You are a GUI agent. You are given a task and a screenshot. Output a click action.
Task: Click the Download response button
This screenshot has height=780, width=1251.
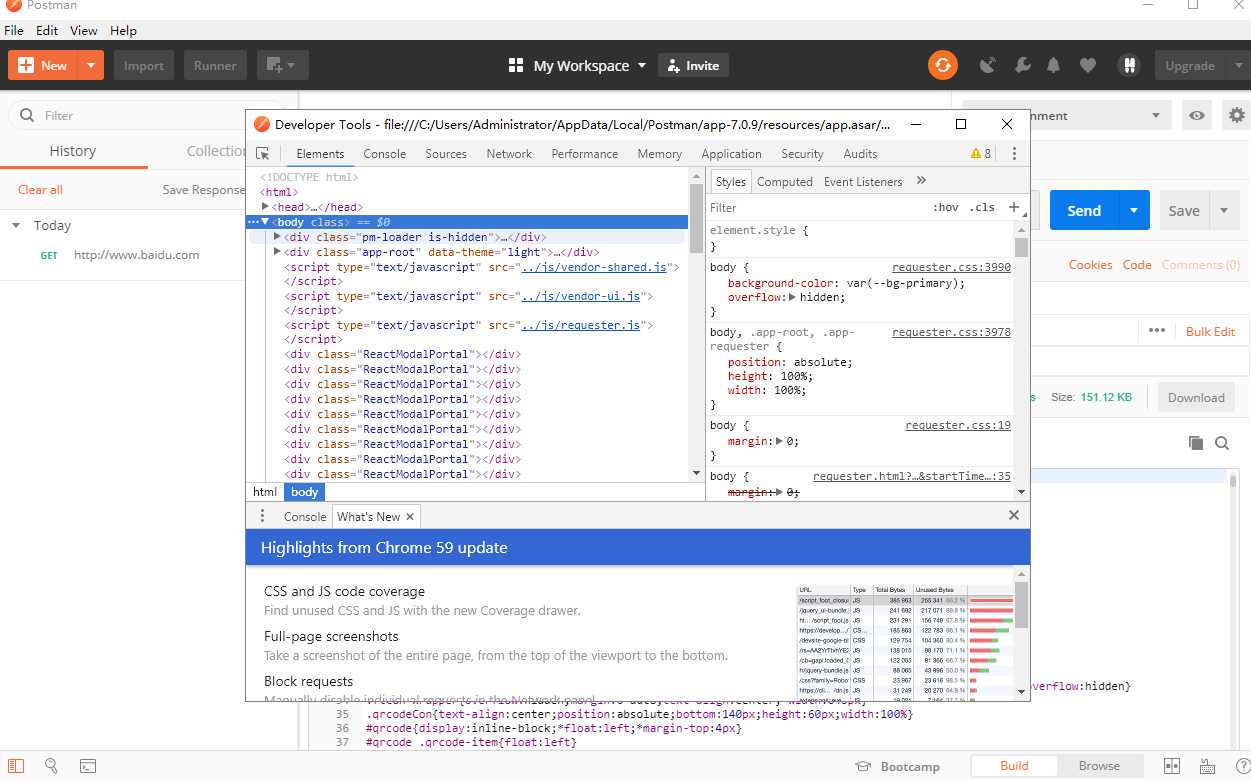coord(1196,397)
